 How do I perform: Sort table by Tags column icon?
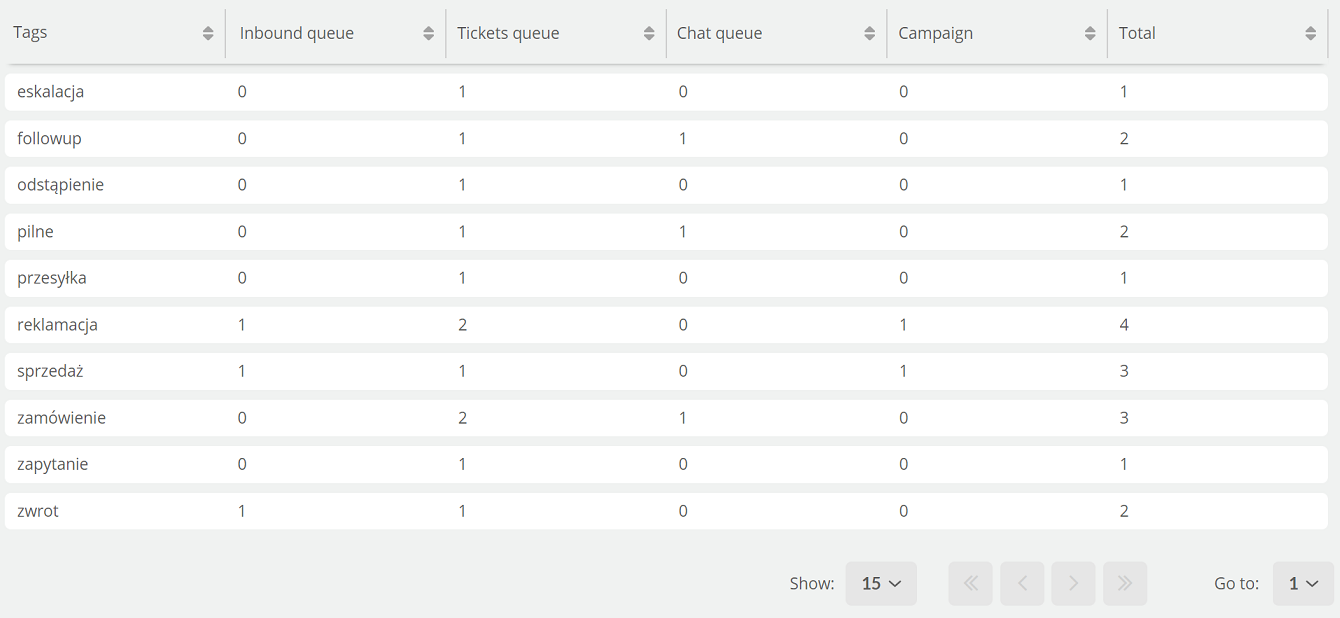tap(208, 33)
